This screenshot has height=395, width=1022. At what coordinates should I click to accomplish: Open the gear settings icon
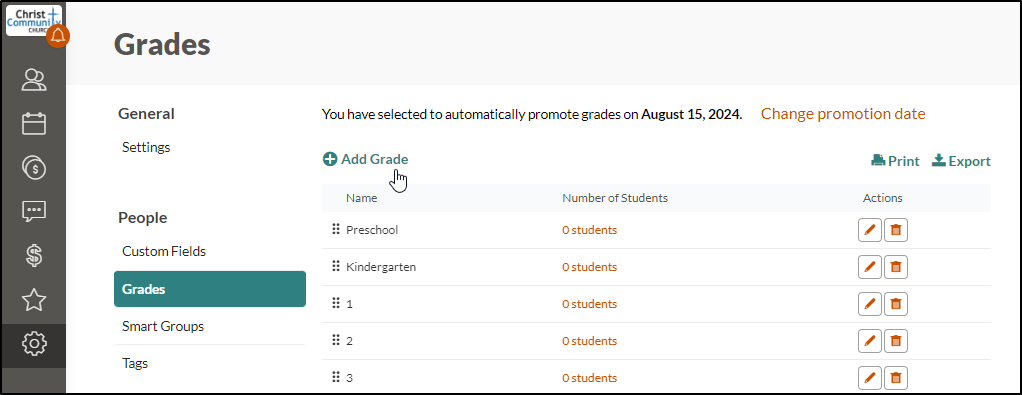point(34,343)
